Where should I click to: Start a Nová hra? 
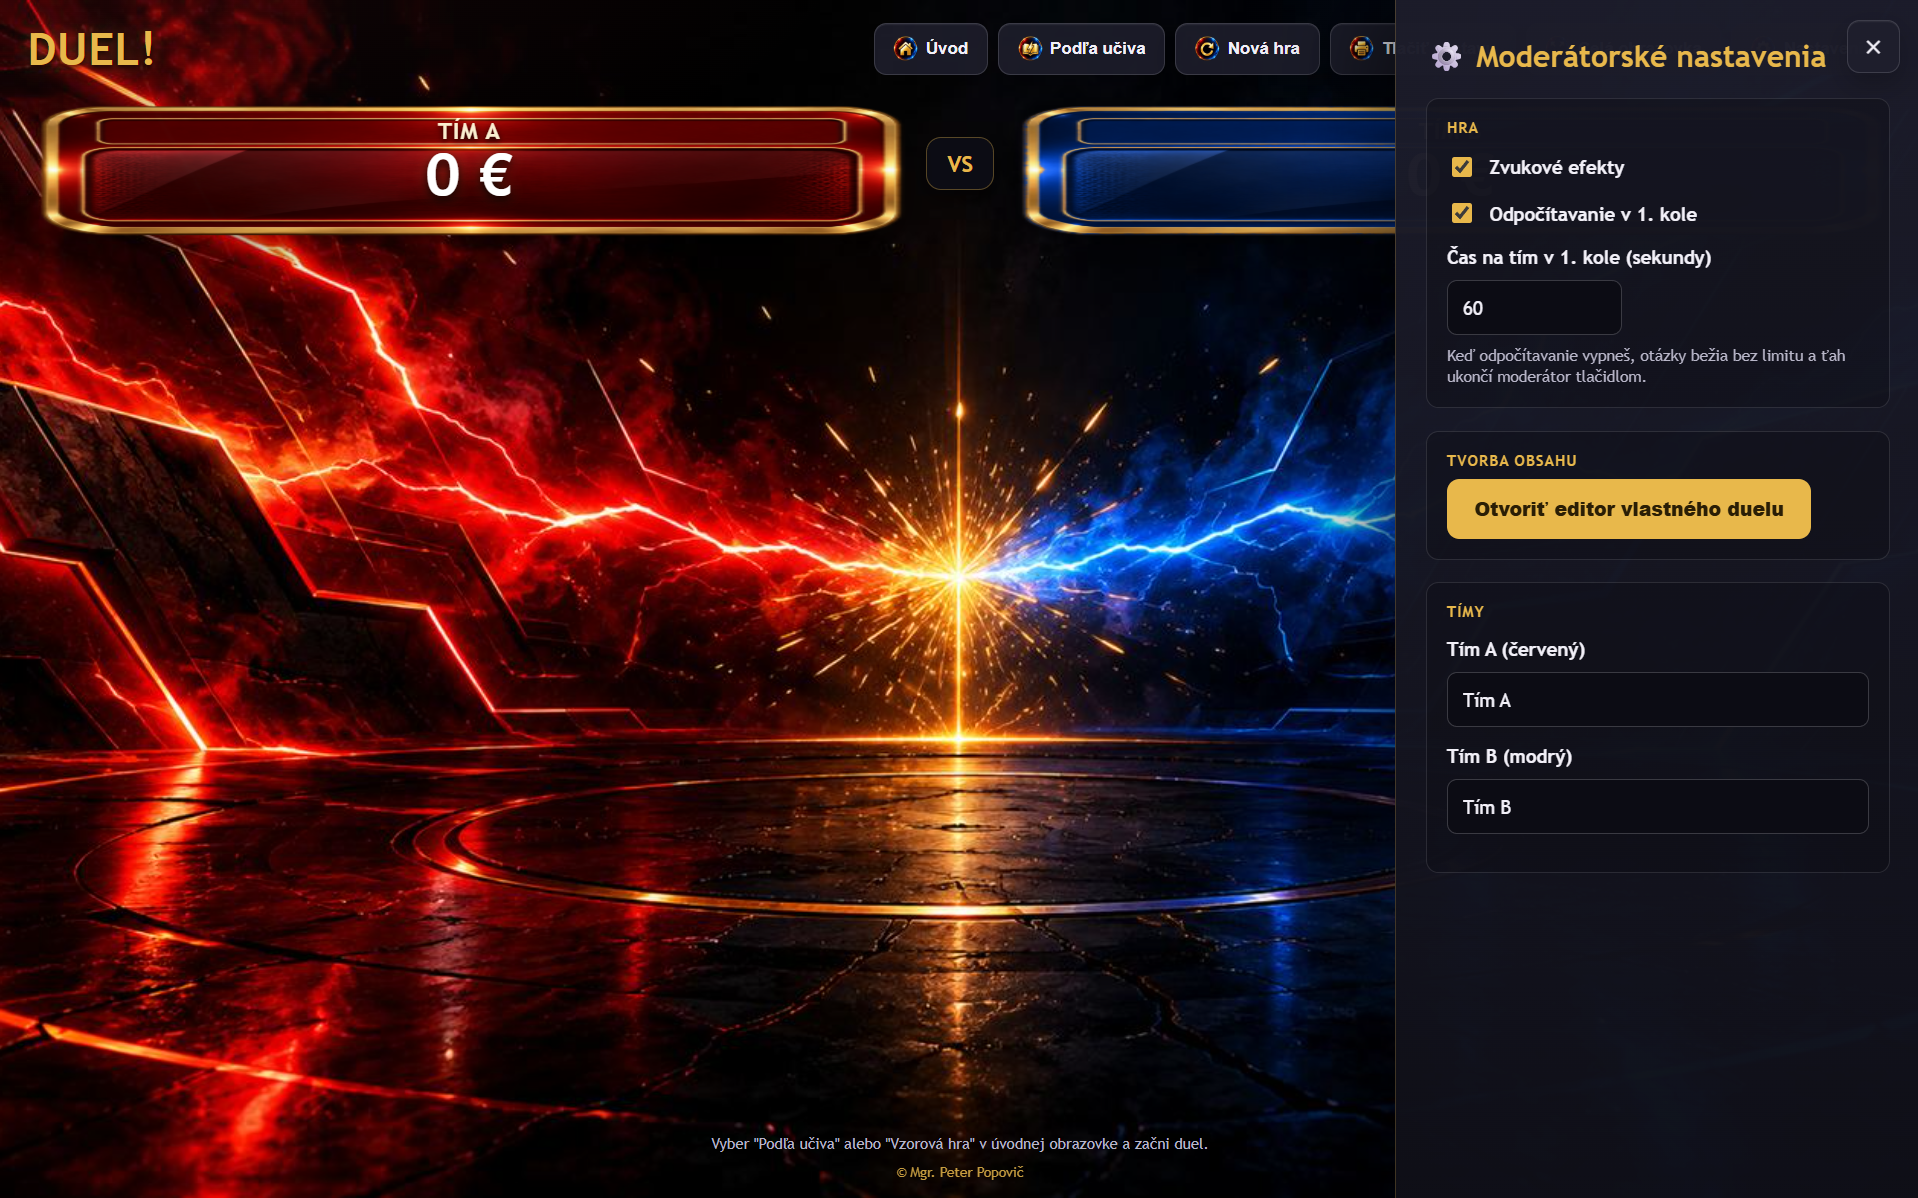click(1247, 48)
